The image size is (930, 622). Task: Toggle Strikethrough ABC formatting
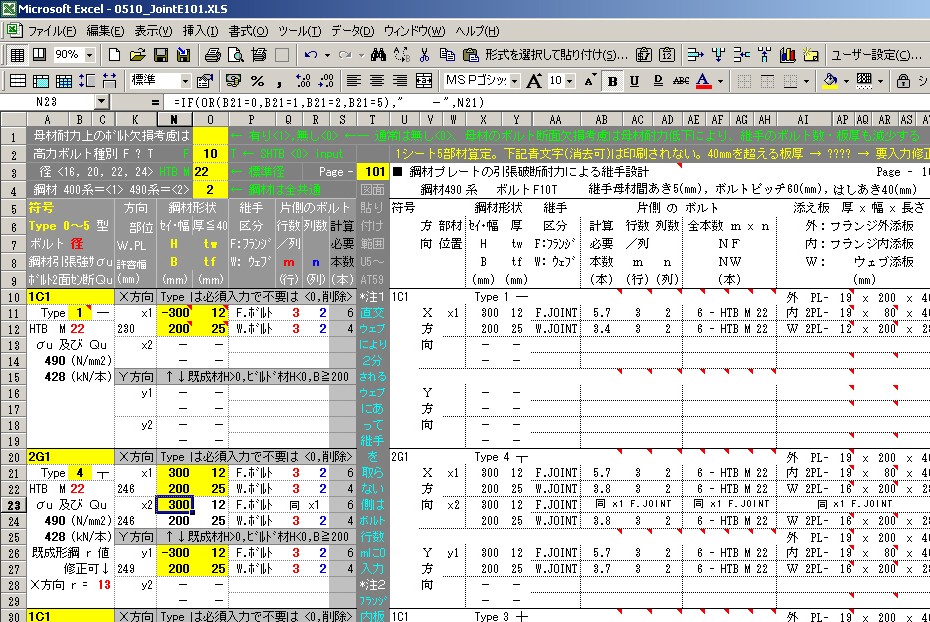pos(681,81)
